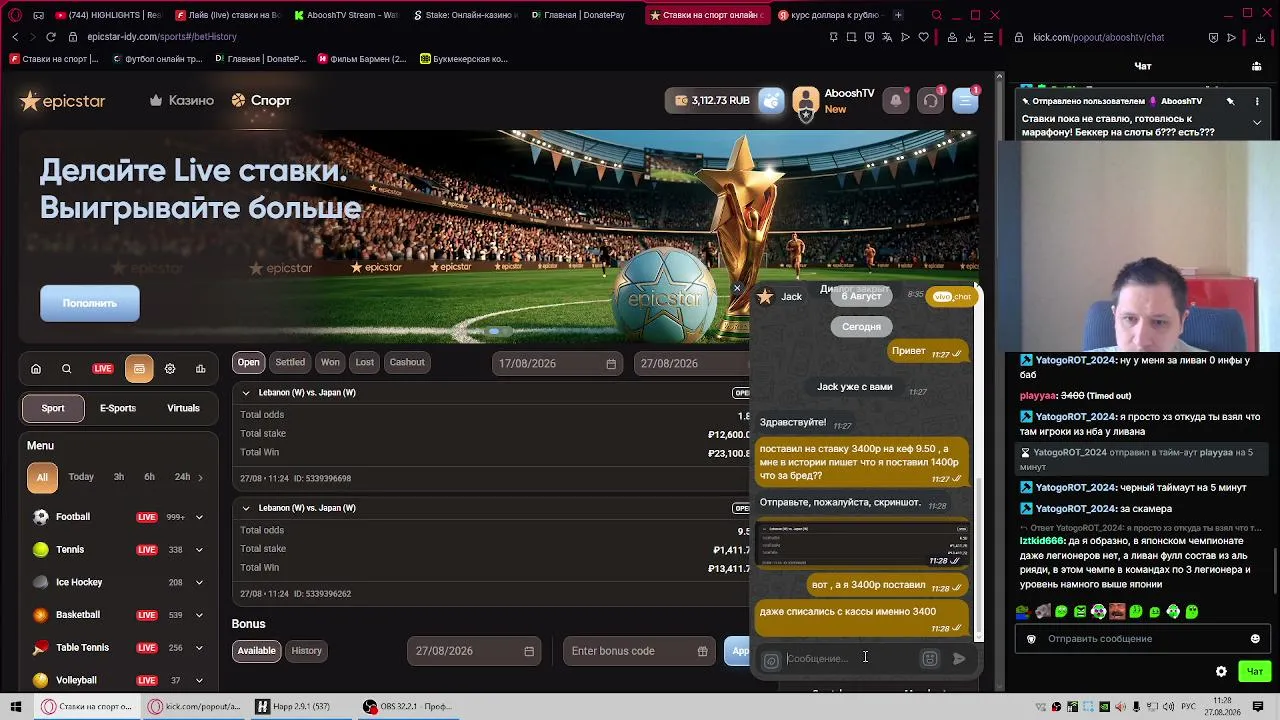Click the green Чат send button
Viewport: 1280px width, 720px height.
click(1254, 671)
